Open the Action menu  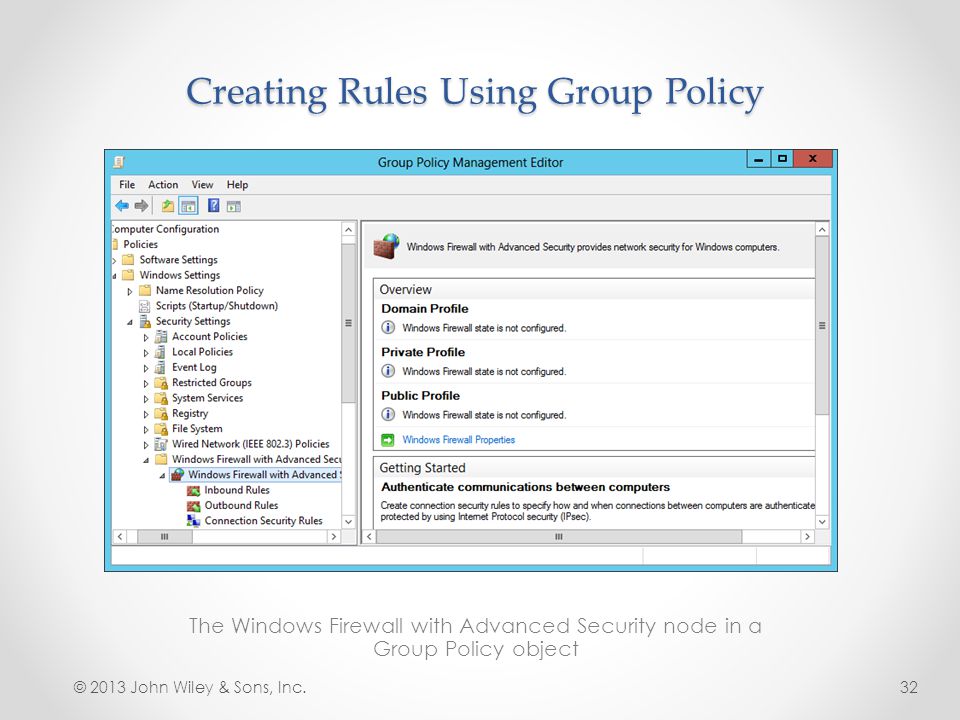click(163, 184)
